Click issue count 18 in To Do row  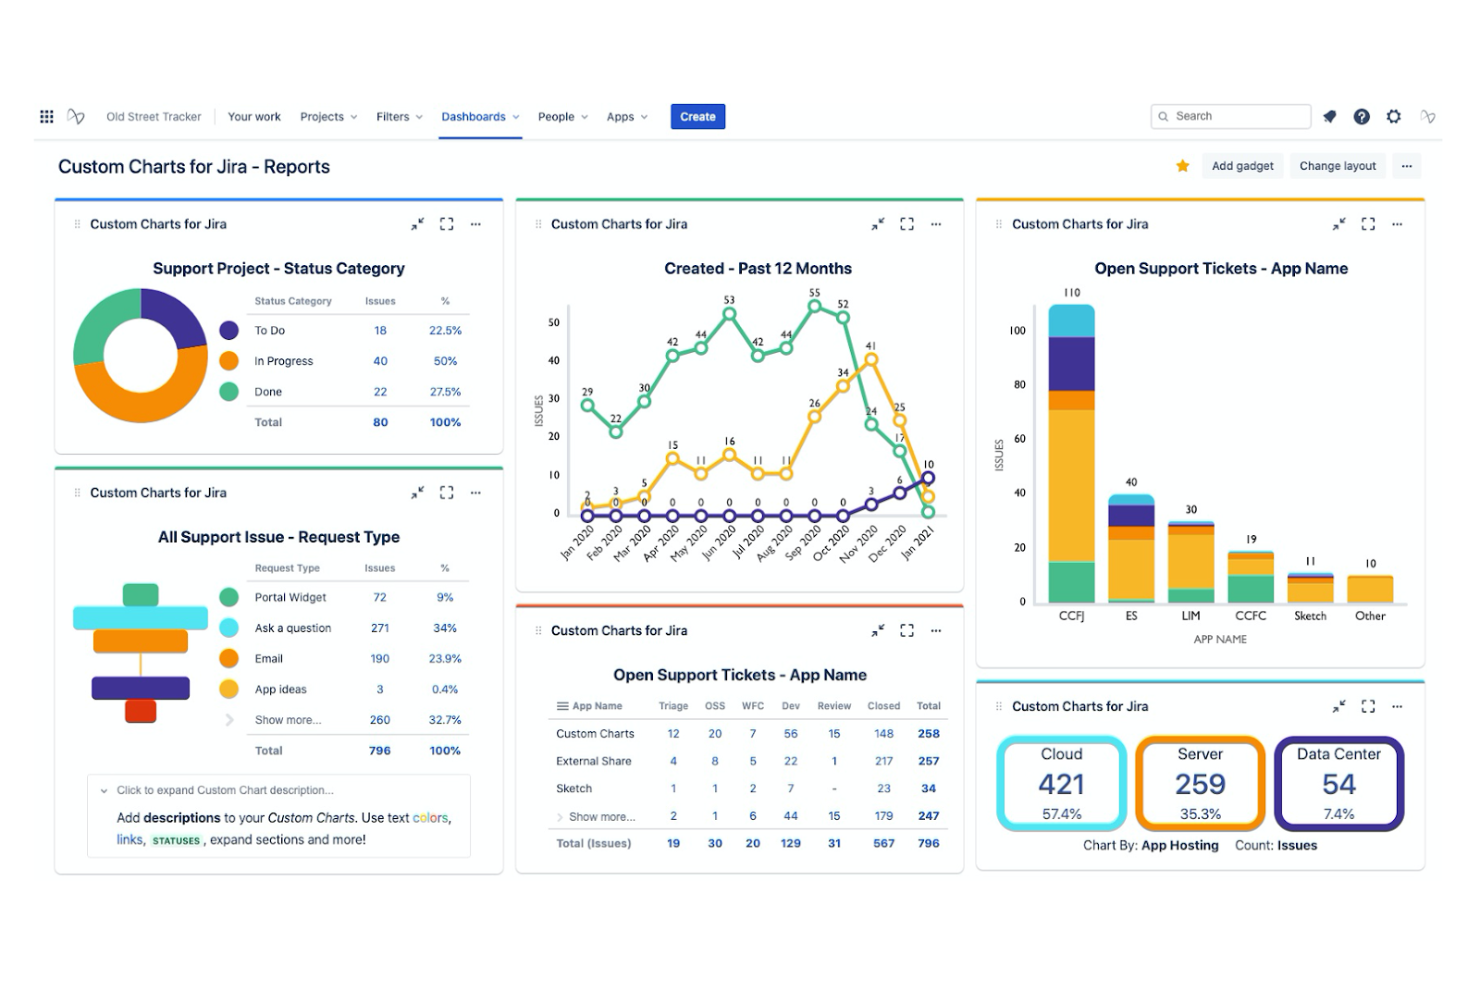[380, 330]
